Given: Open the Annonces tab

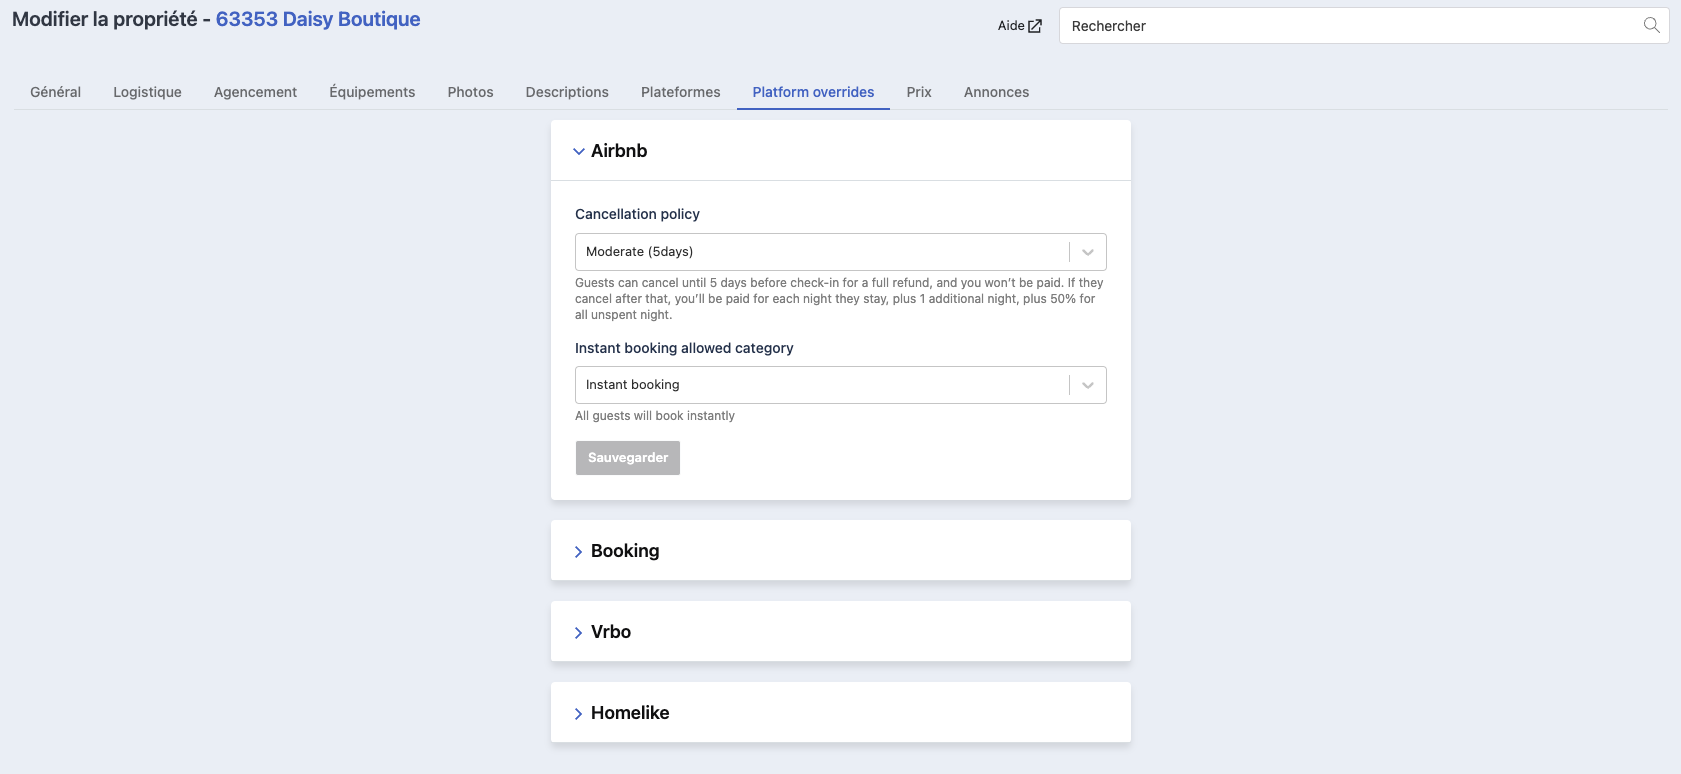Looking at the screenshot, I should [997, 92].
